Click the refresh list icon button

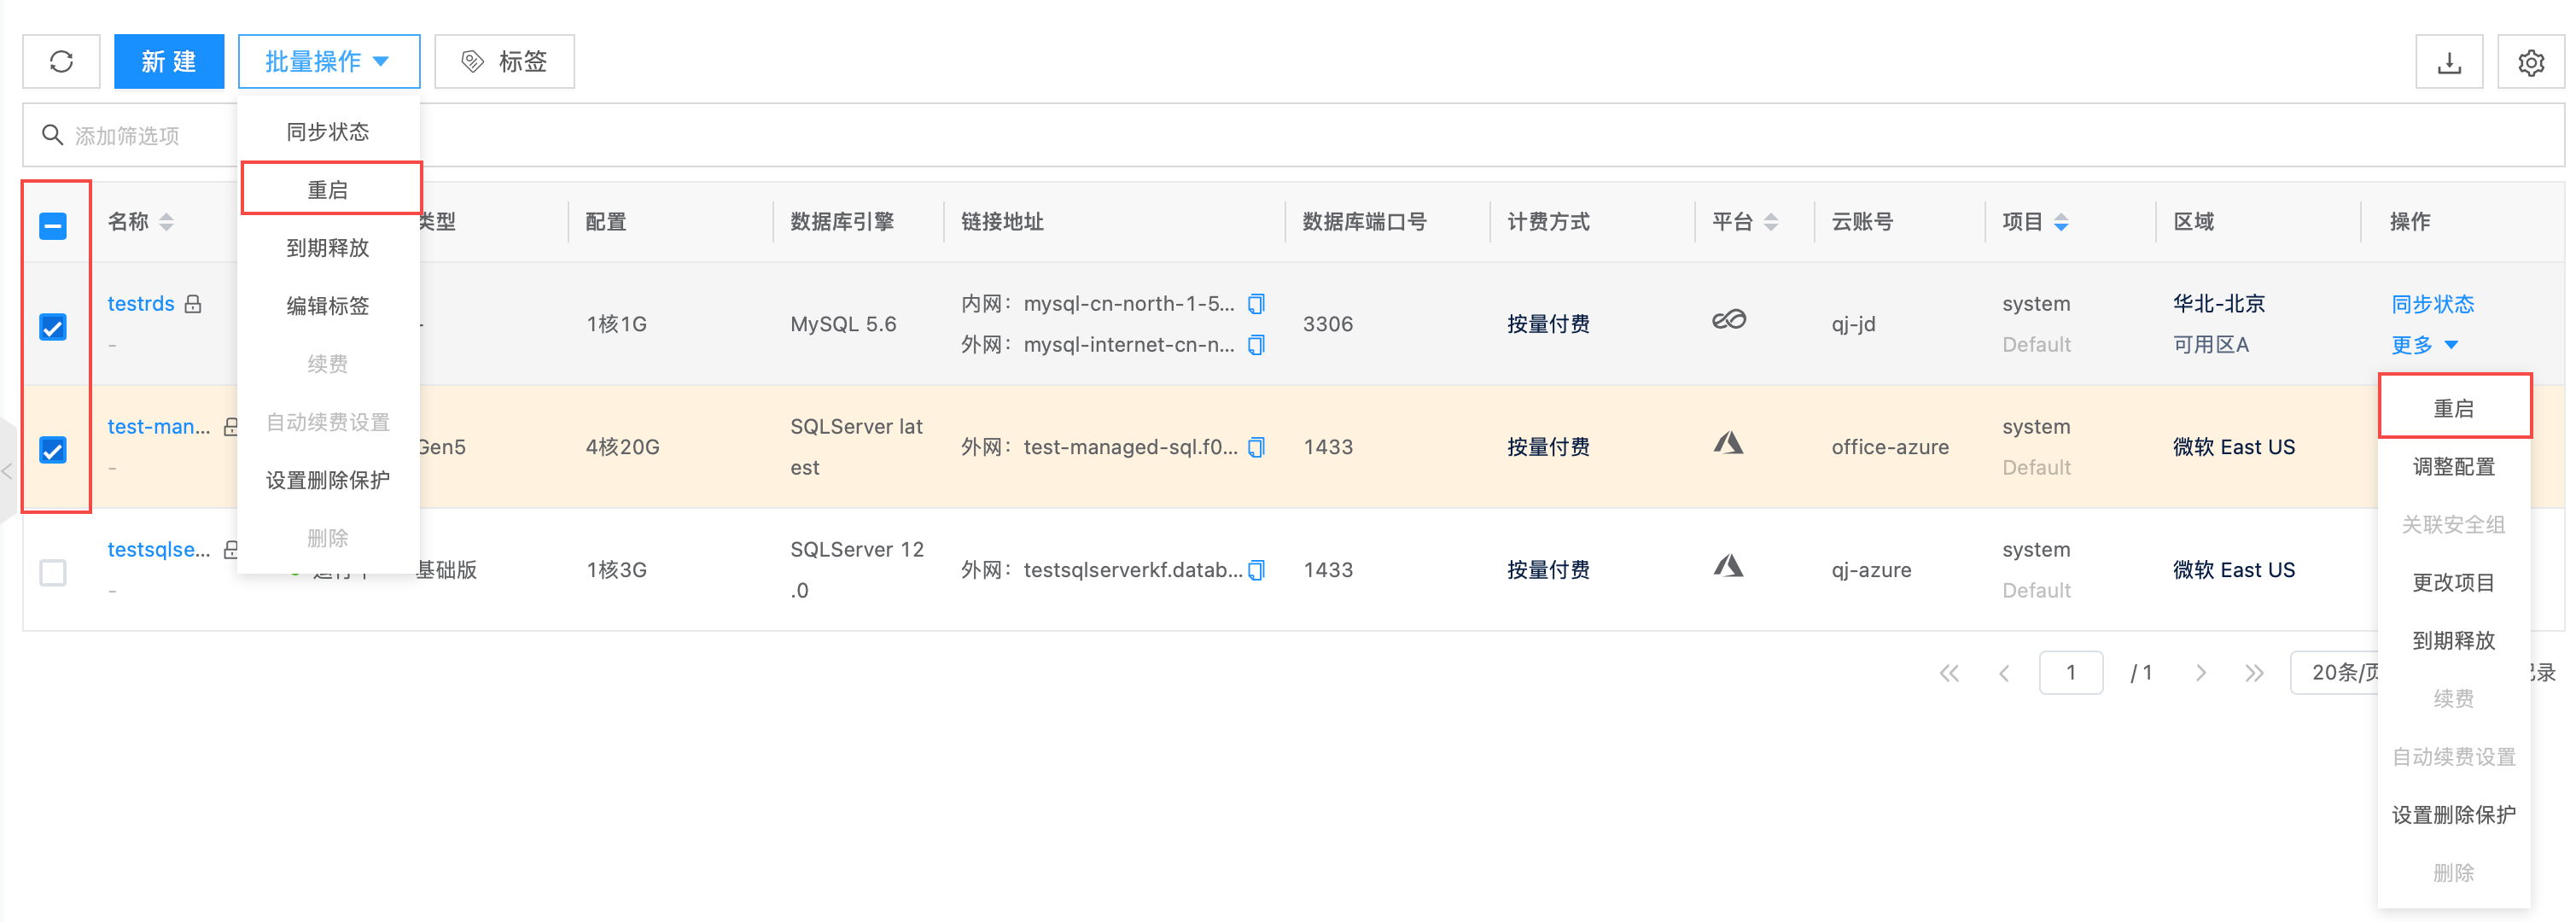61,62
